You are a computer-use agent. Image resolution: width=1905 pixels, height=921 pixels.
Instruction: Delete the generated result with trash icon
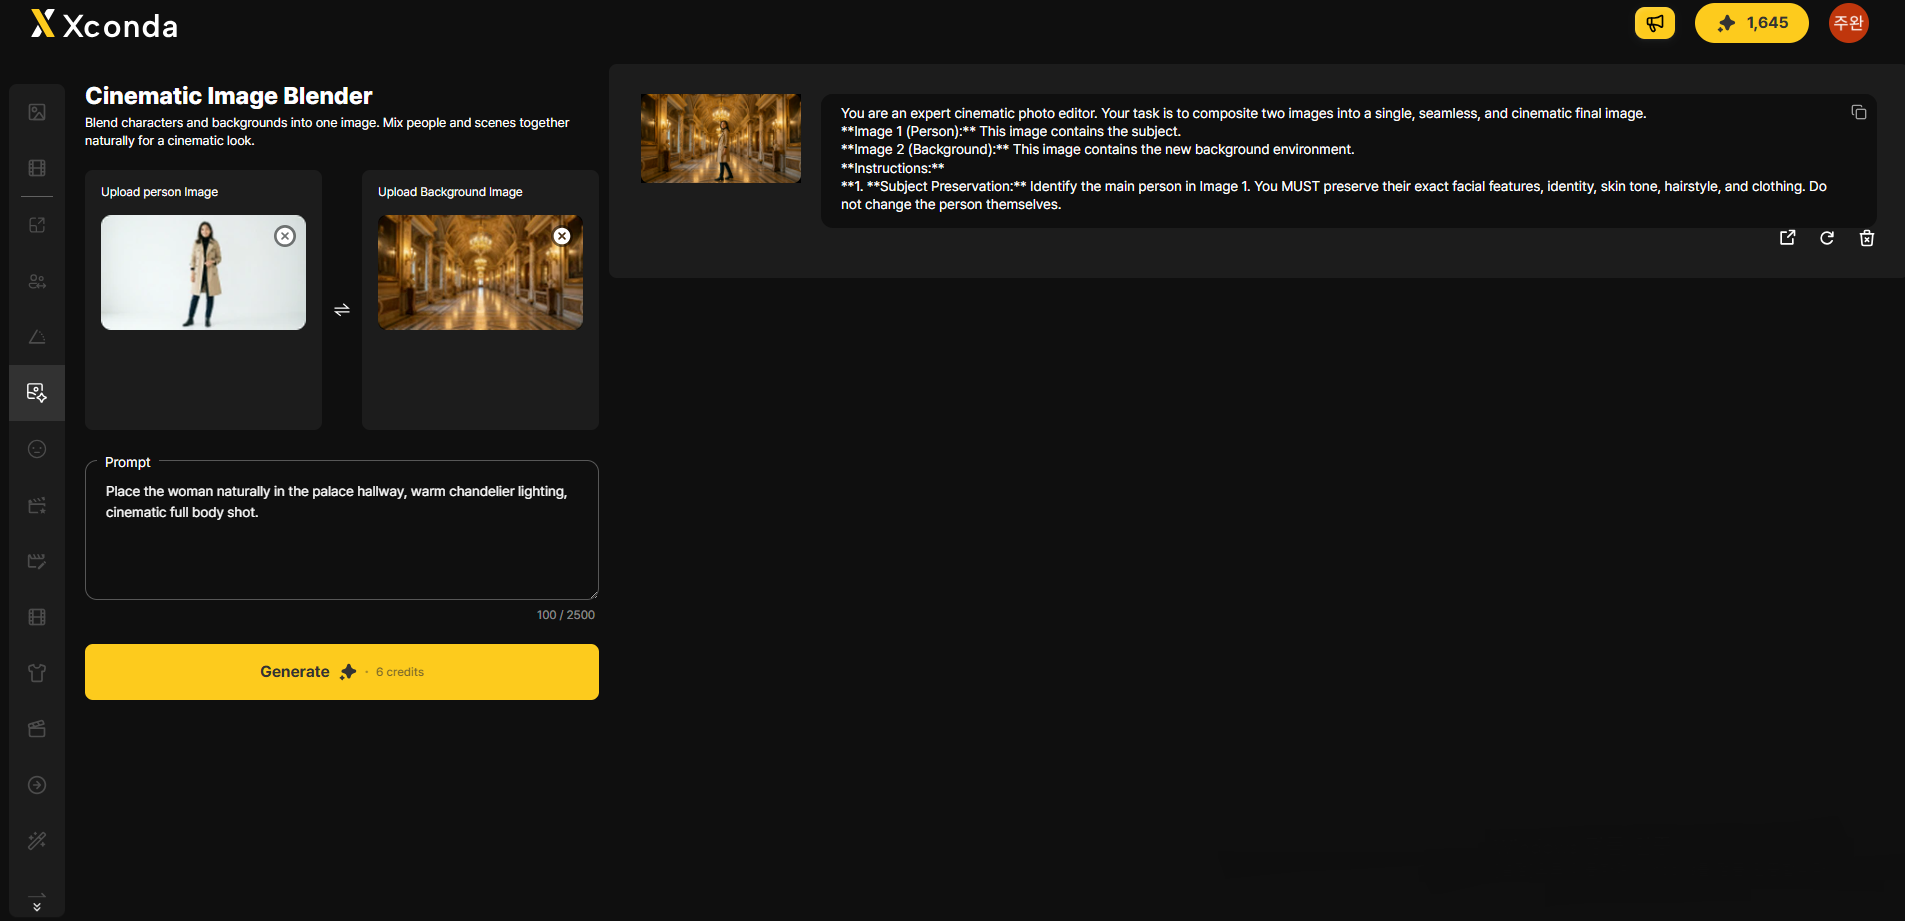pos(1867,238)
